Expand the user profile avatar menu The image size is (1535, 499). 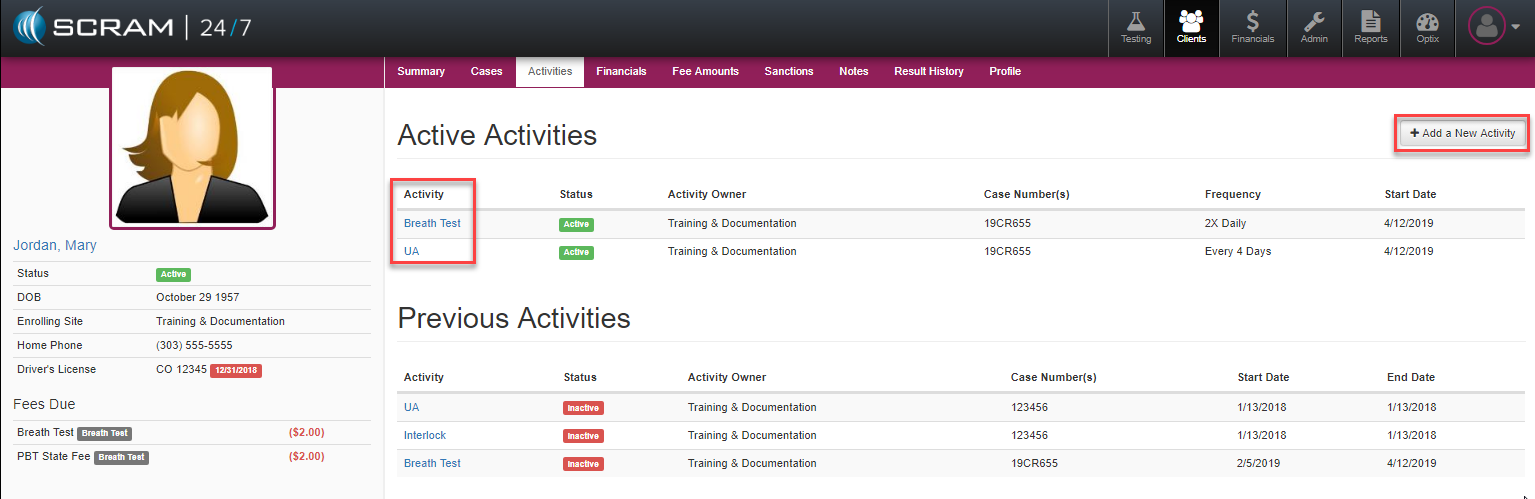[x=1493, y=27]
